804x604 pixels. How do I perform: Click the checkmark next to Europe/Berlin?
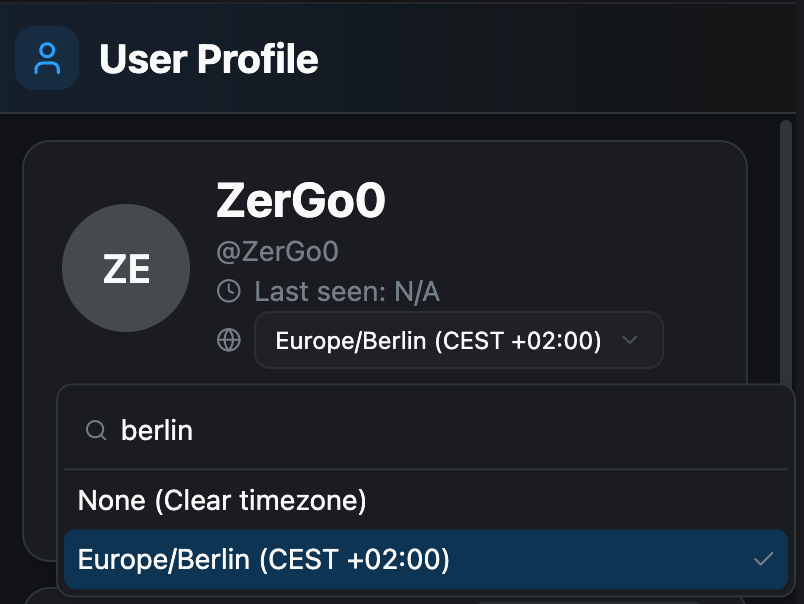[766, 559]
